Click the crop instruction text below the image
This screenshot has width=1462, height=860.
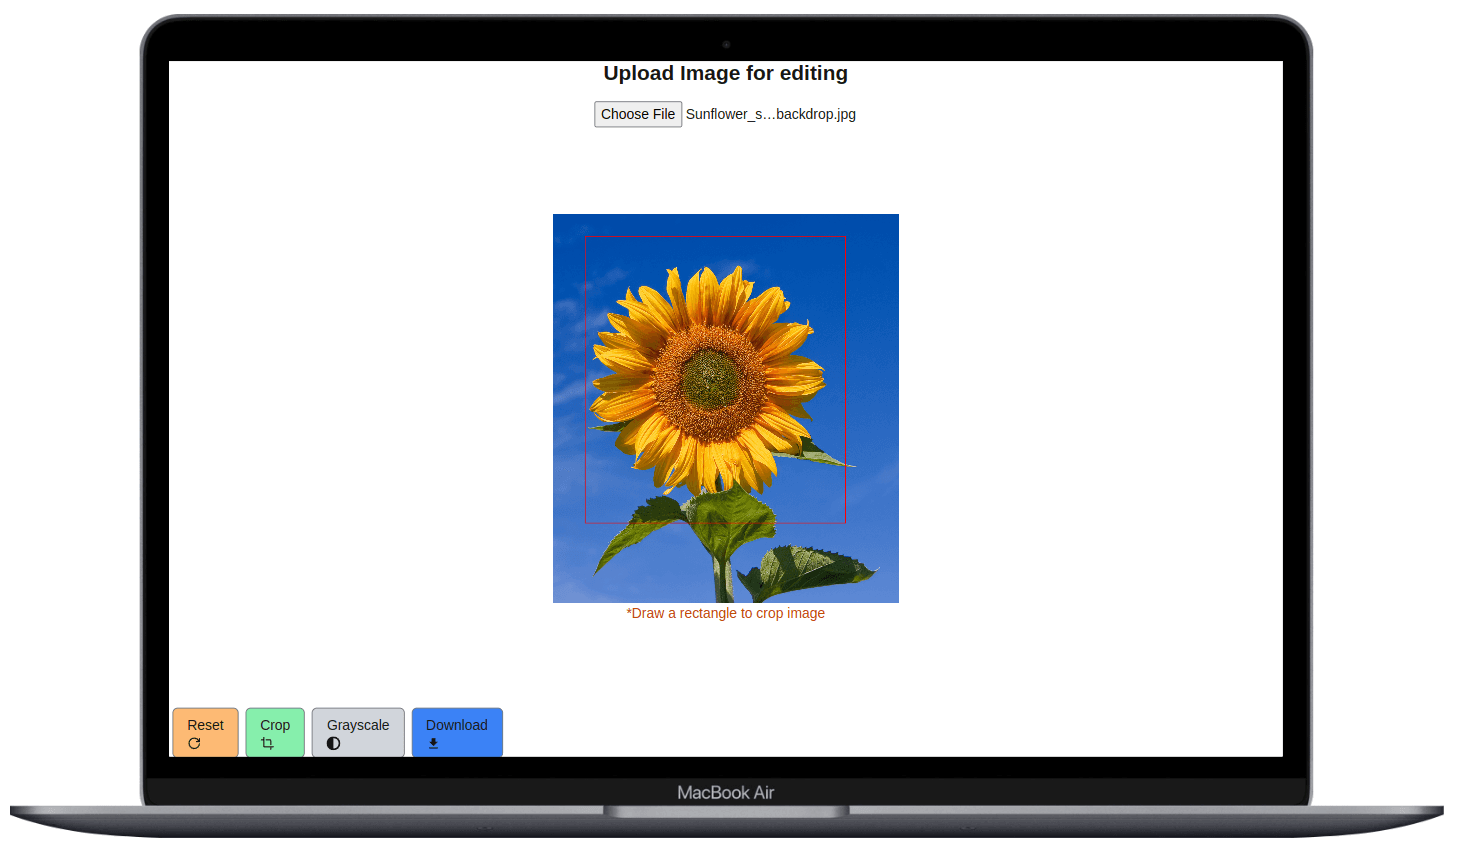725,613
